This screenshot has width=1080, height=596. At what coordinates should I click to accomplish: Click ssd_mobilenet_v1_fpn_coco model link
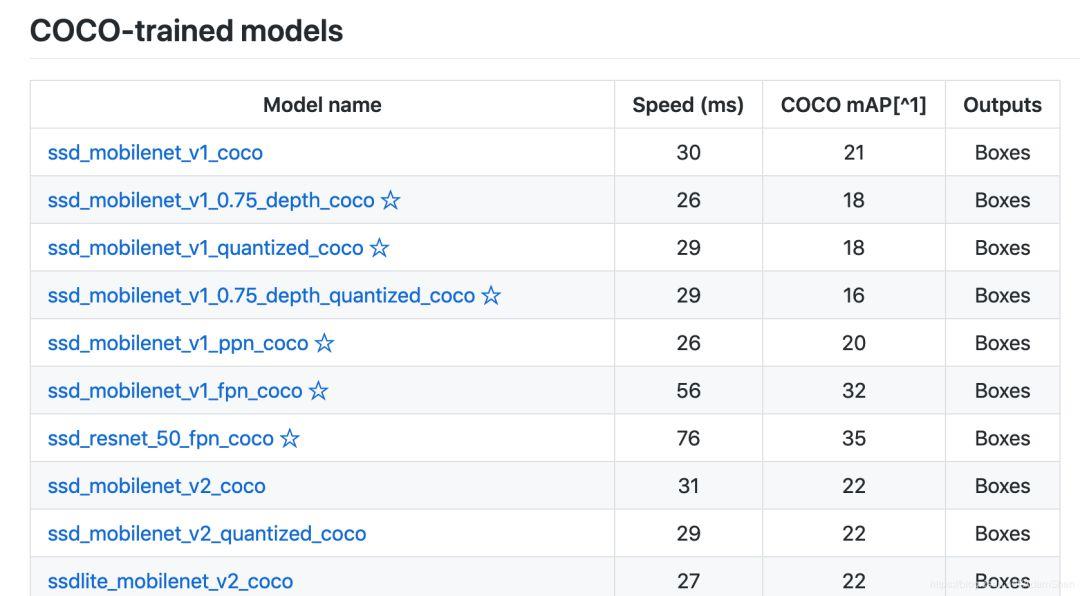point(175,391)
